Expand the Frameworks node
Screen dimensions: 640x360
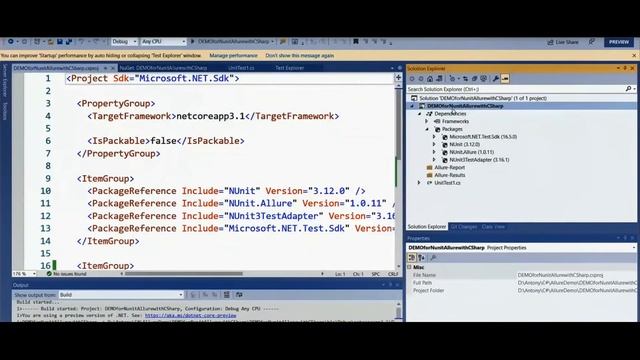tap(427, 122)
